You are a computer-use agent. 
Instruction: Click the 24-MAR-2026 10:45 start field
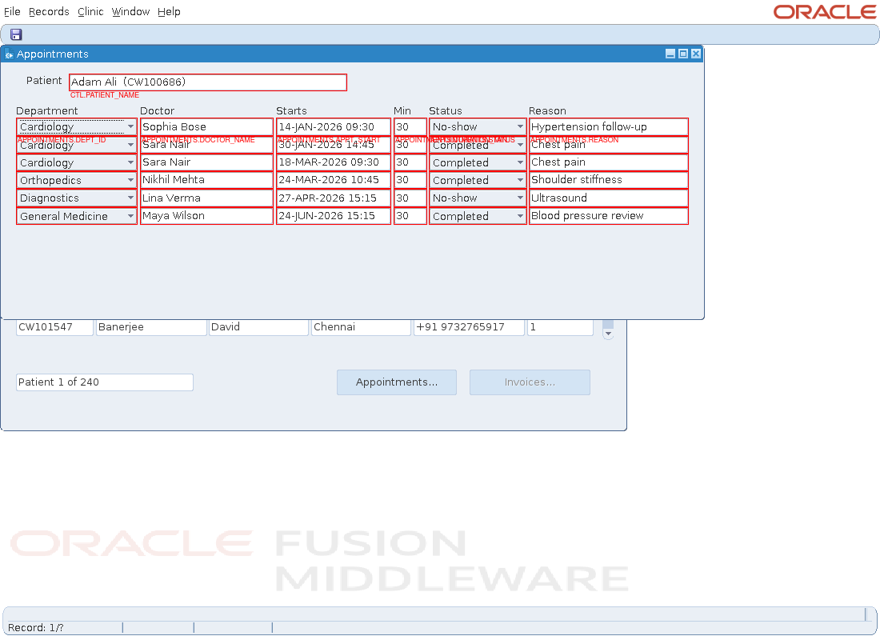333,180
